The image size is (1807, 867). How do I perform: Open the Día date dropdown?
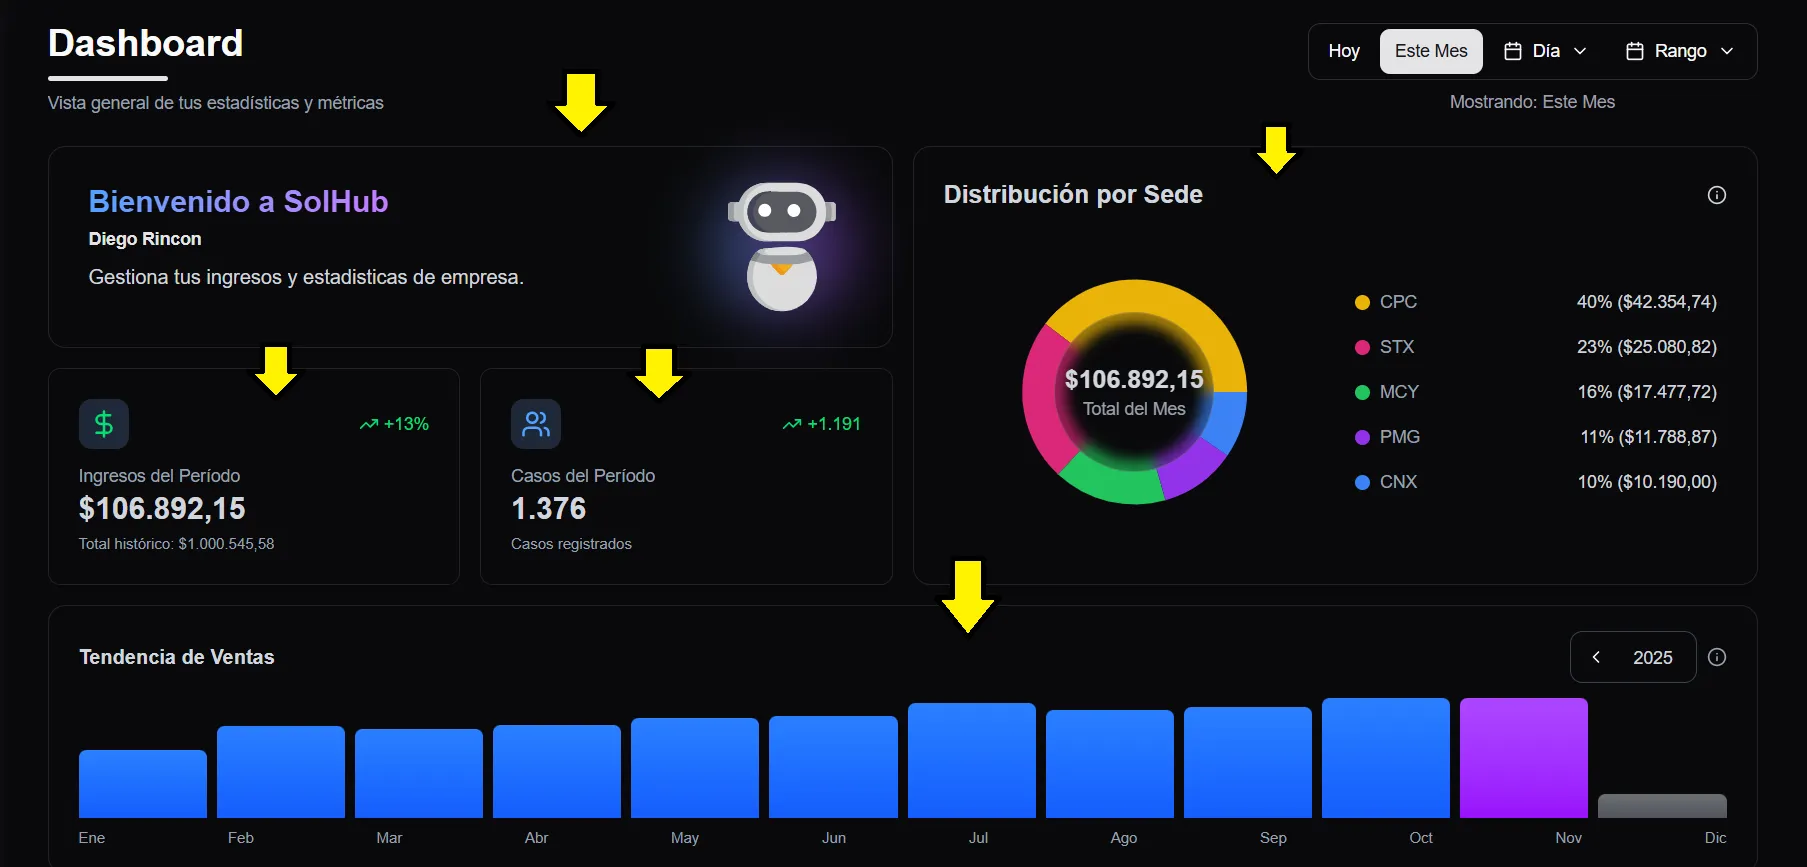(1546, 51)
